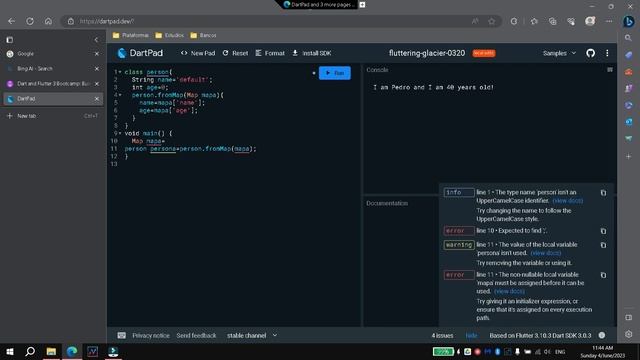Open the browser profile avatar
The height and width of the screenshot is (360, 640).
coord(590,21)
